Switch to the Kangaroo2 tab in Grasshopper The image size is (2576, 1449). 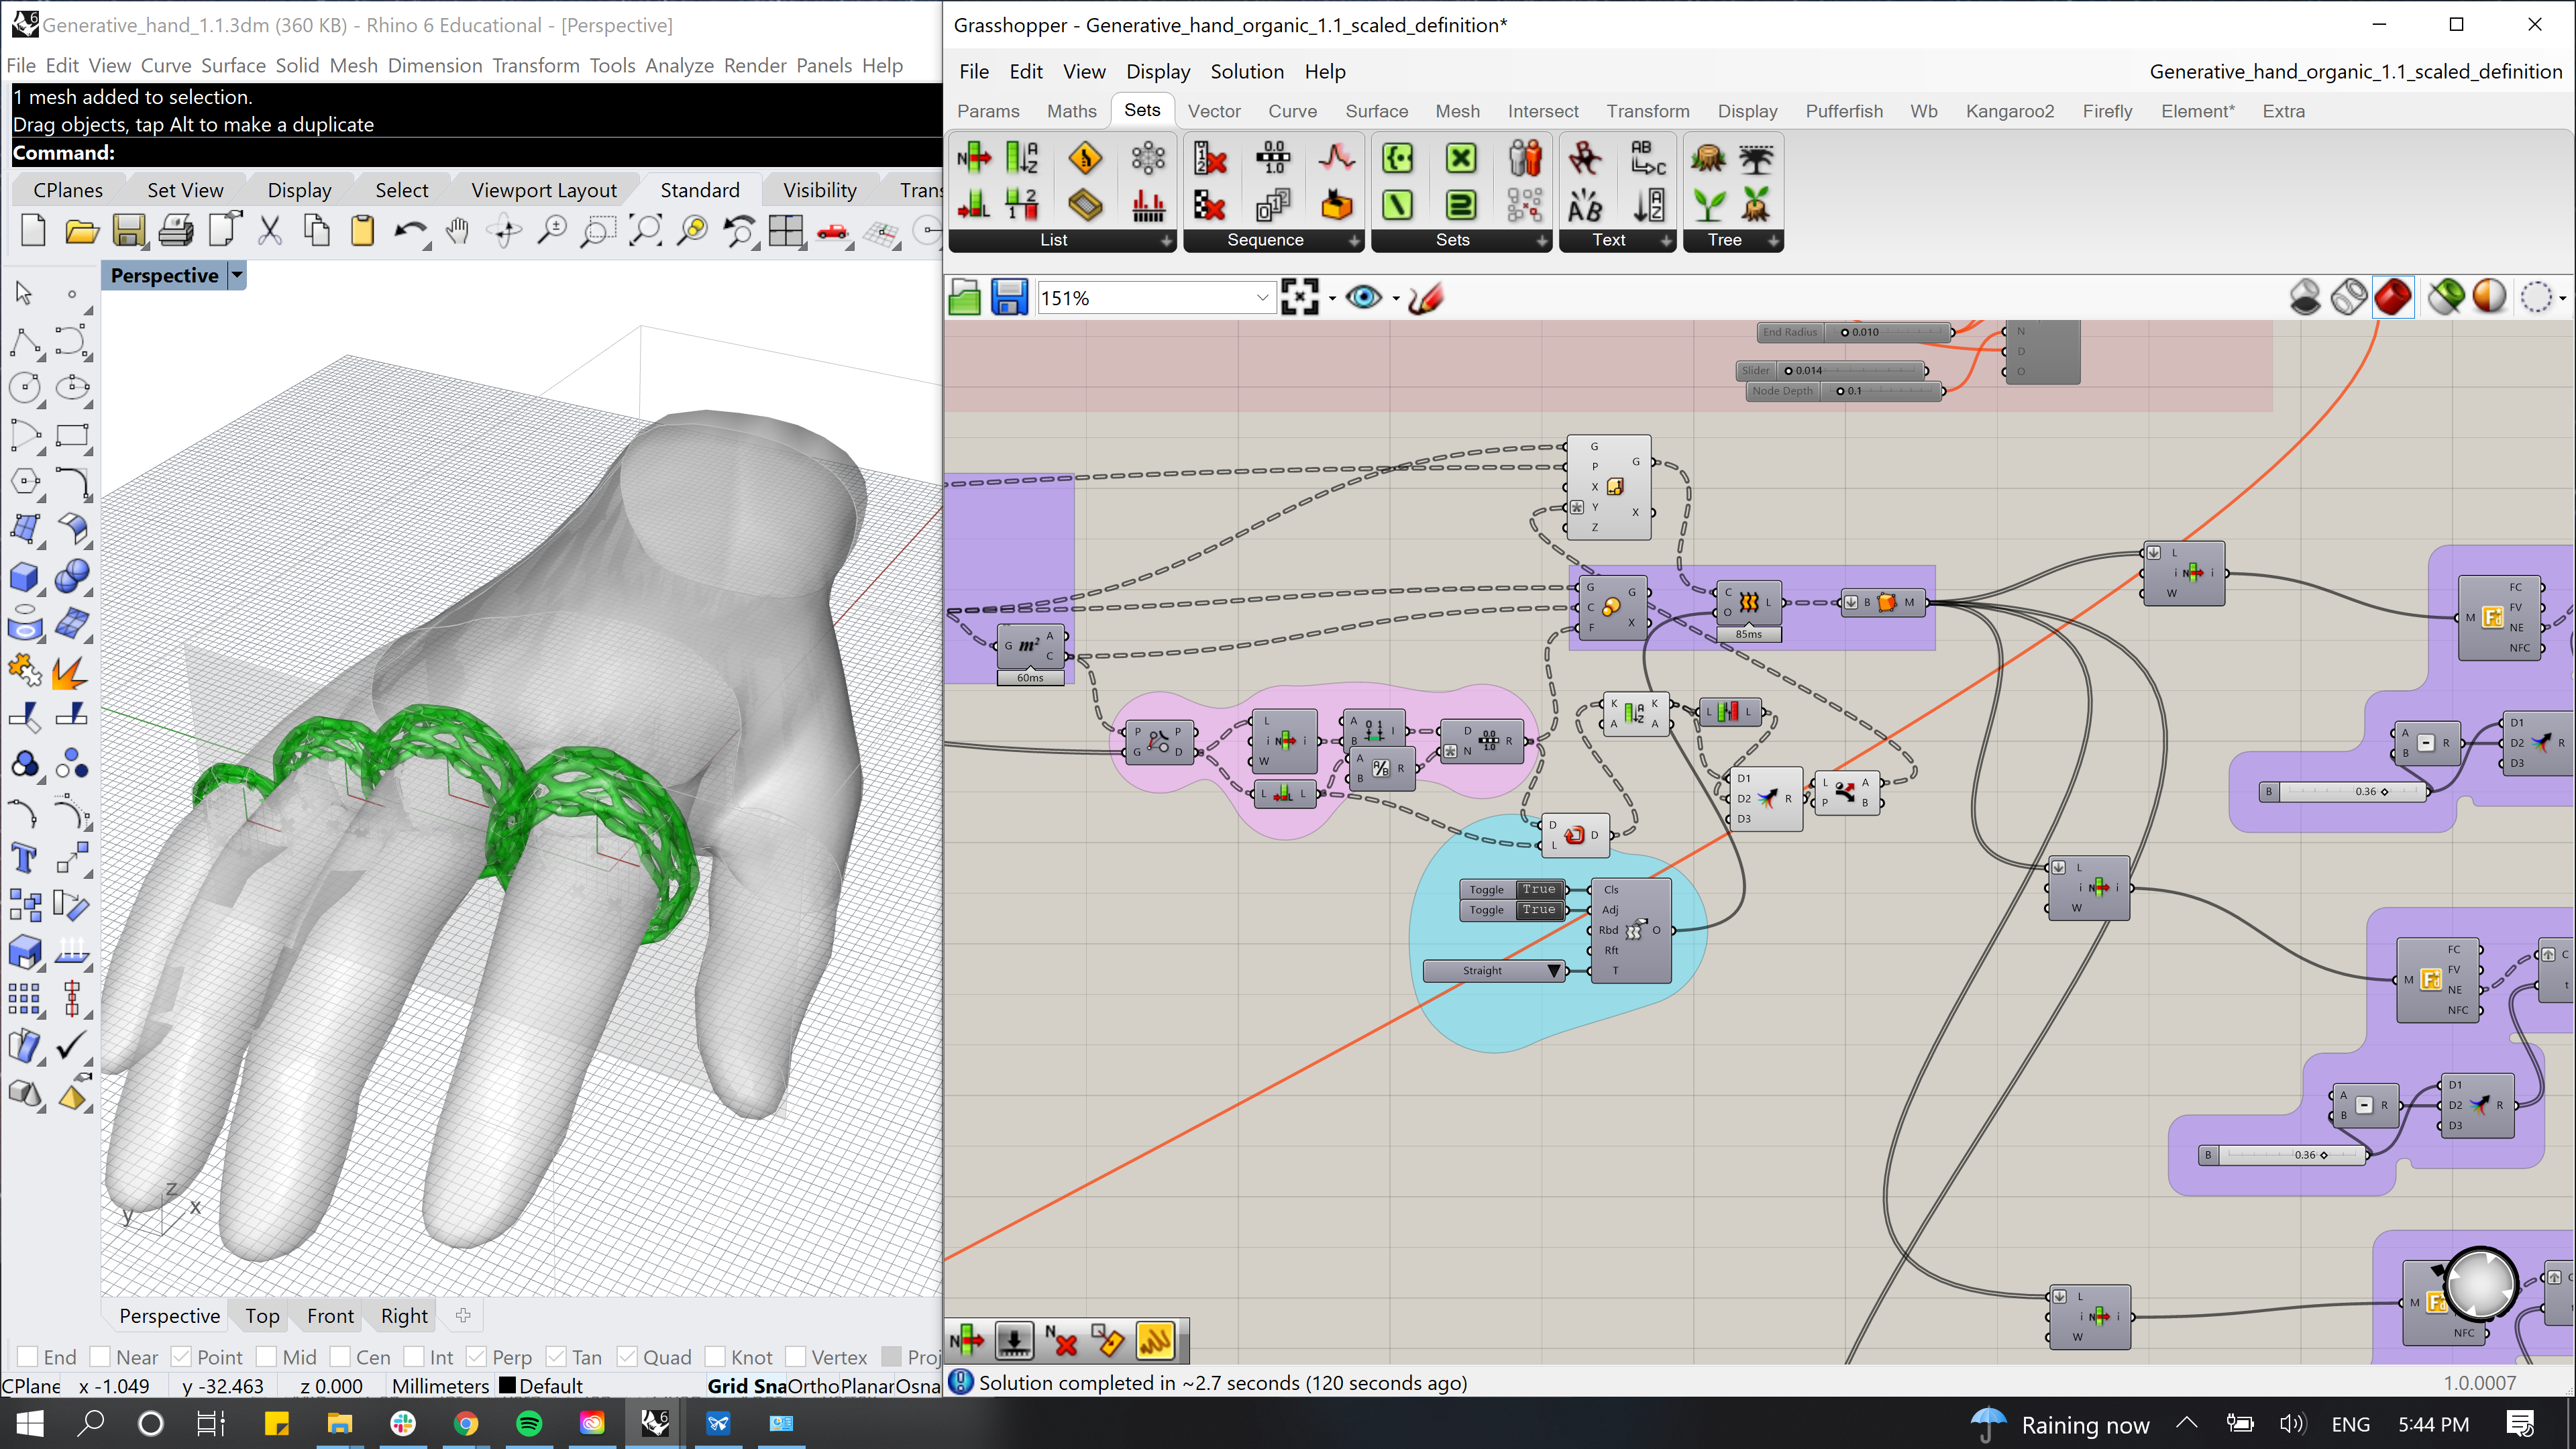[x=2009, y=111]
